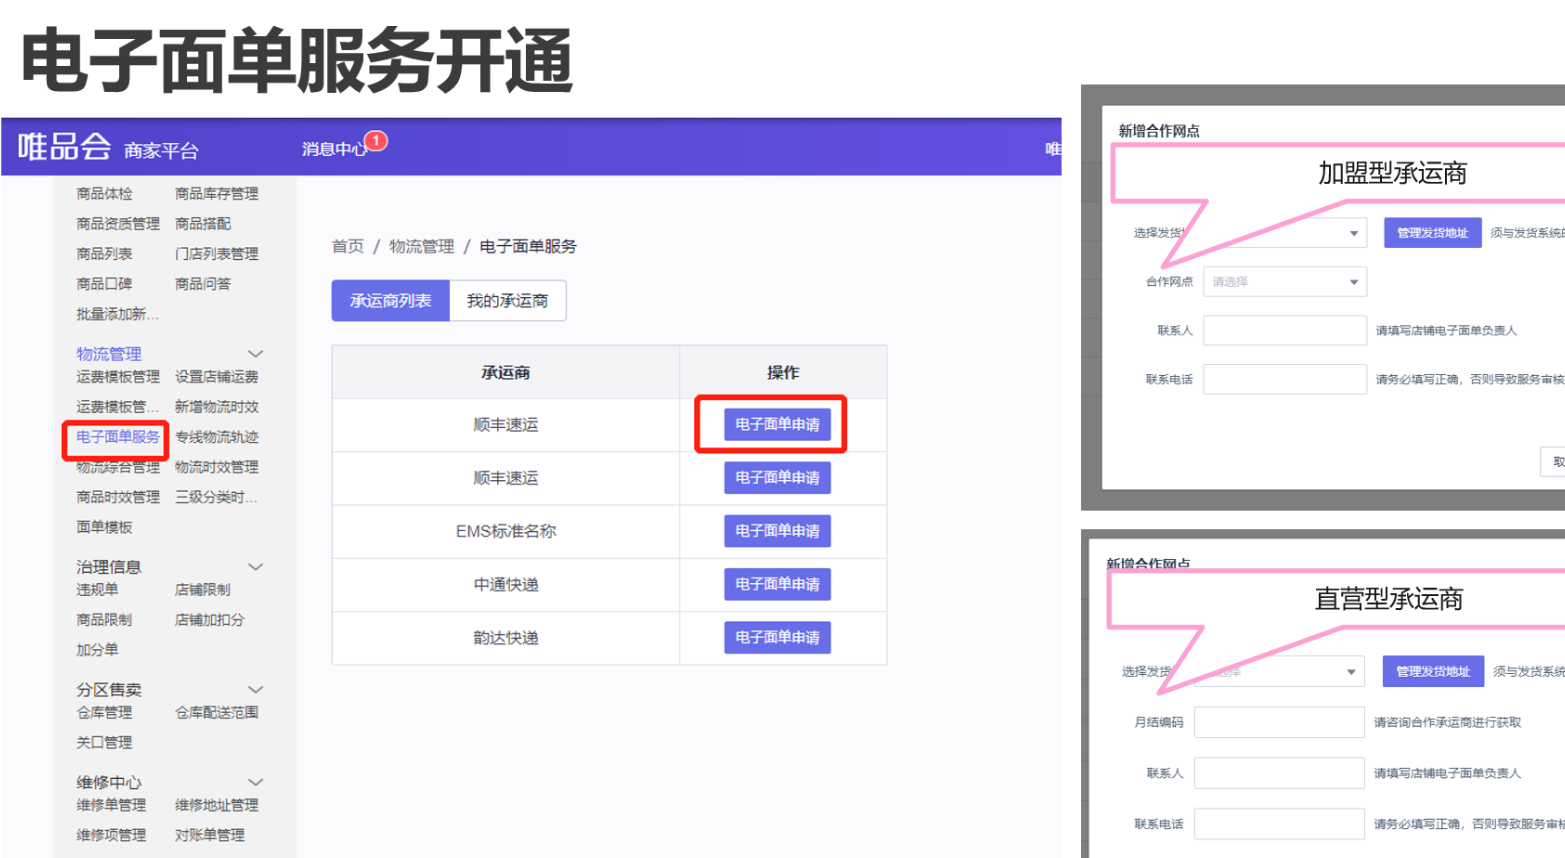
Task: Open 设置店铺运费 sidebar item
Action: [217, 377]
